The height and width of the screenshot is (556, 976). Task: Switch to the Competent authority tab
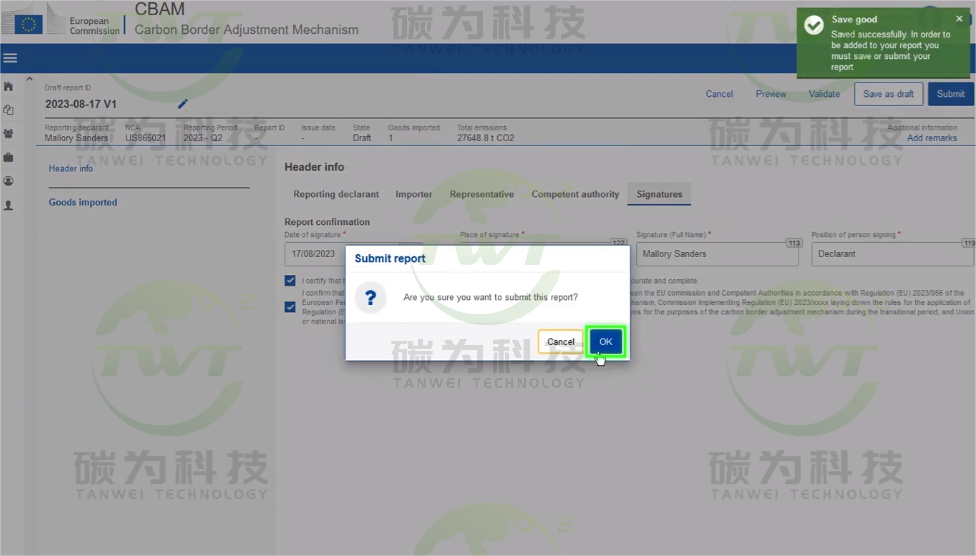pos(575,194)
